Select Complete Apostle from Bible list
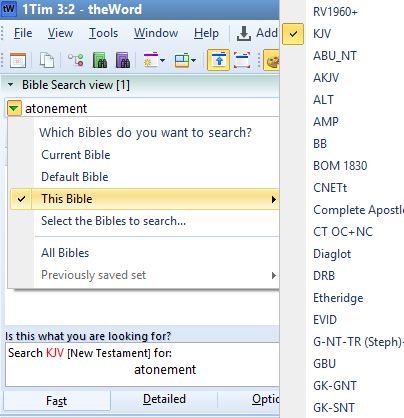The image size is (404, 418). [358, 210]
